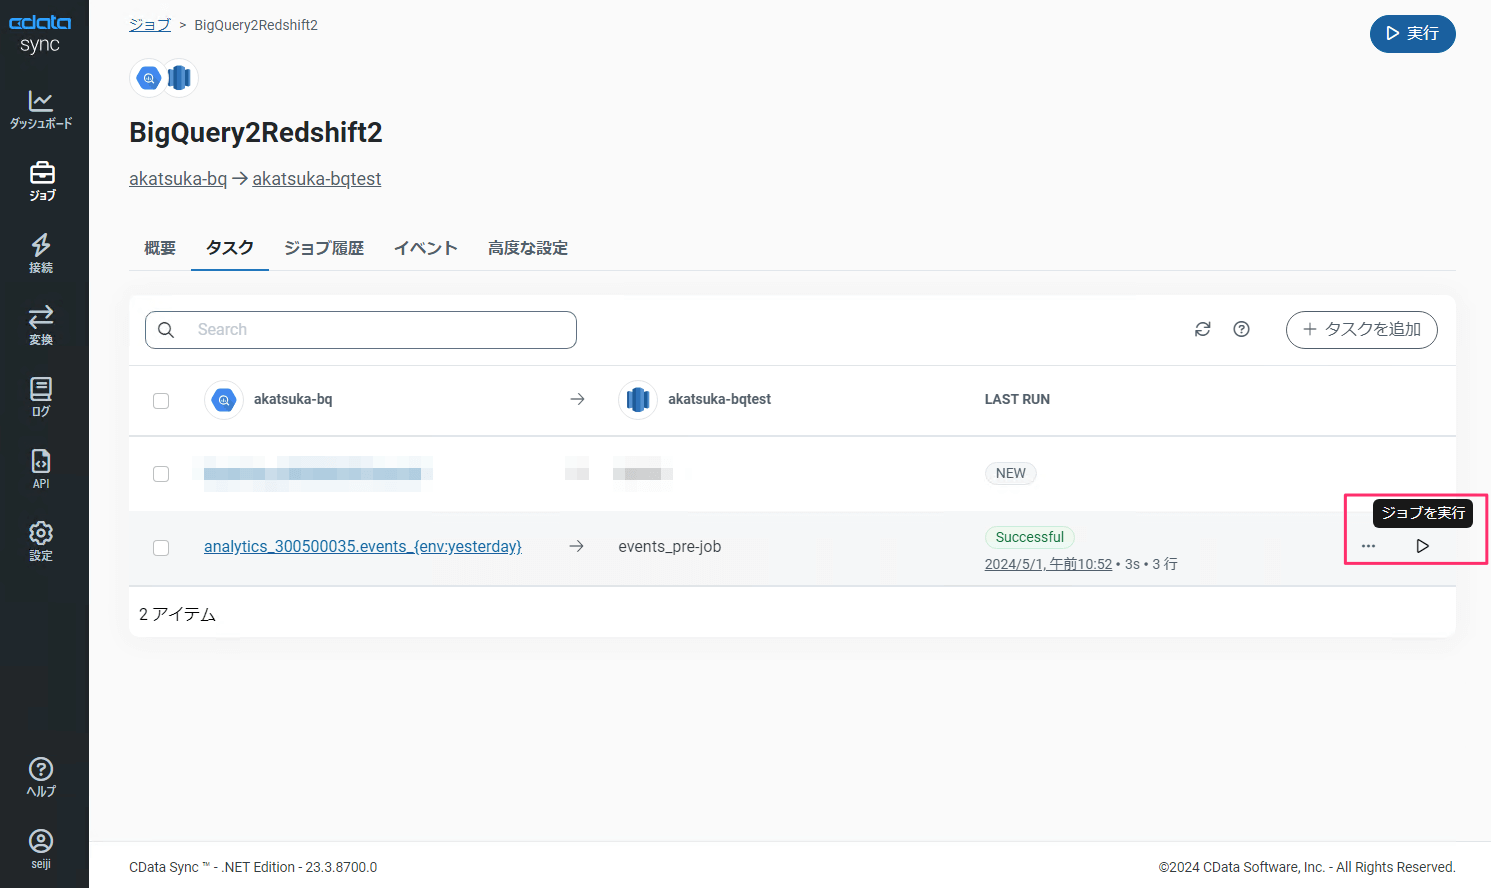This screenshot has width=1491, height=888.
Task: Click the akatsuka-bq BigQuery icon in table header
Action: [224, 400]
